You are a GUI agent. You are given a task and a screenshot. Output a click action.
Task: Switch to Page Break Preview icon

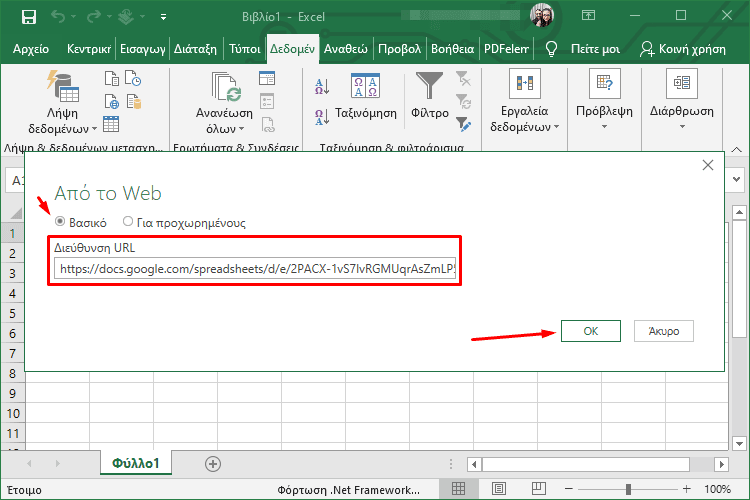(x=539, y=489)
